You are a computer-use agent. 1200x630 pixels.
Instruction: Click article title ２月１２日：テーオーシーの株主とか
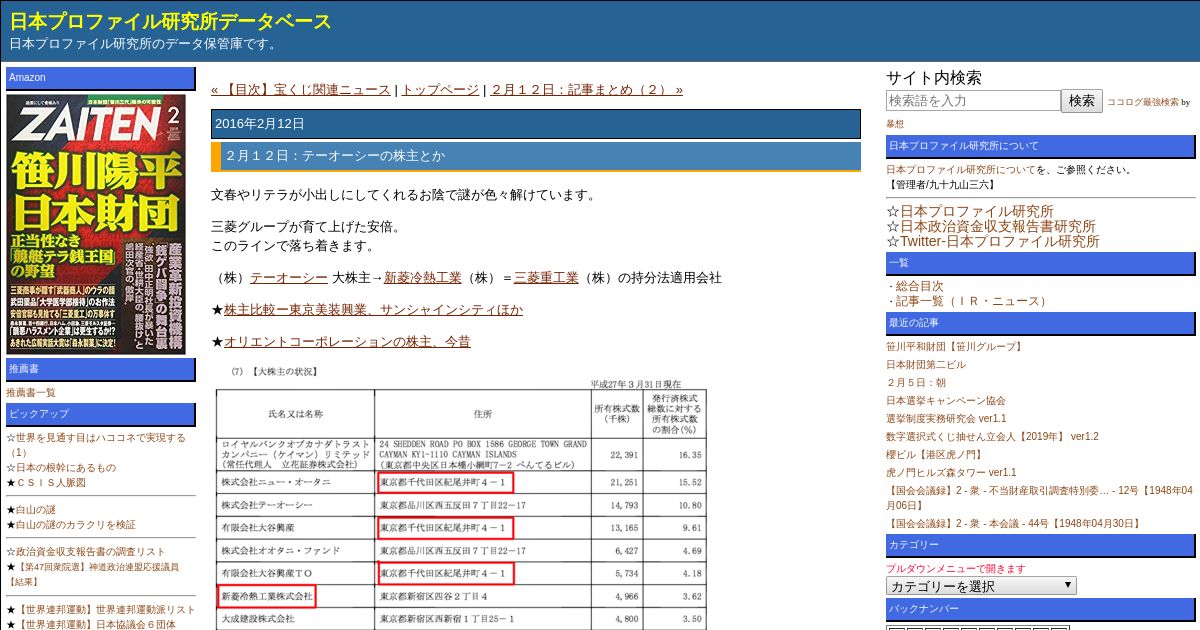click(336, 156)
